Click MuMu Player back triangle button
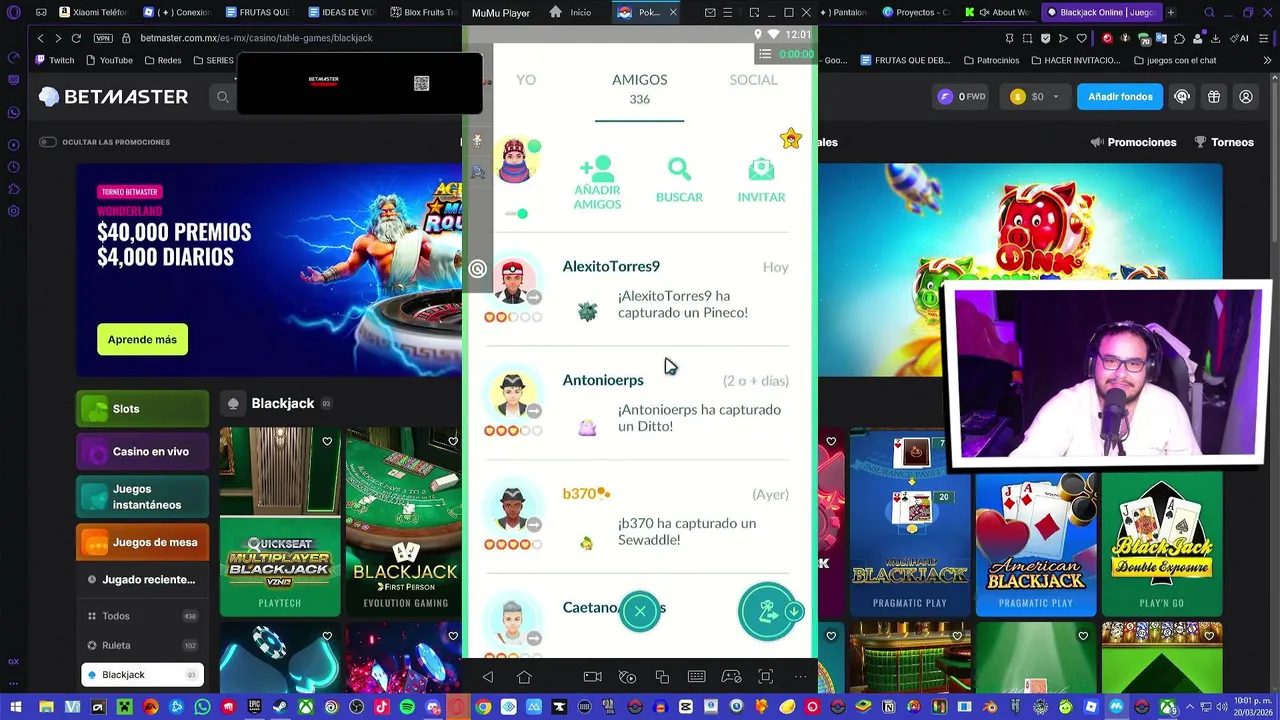This screenshot has height=720, width=1280. tap(488, 677)
